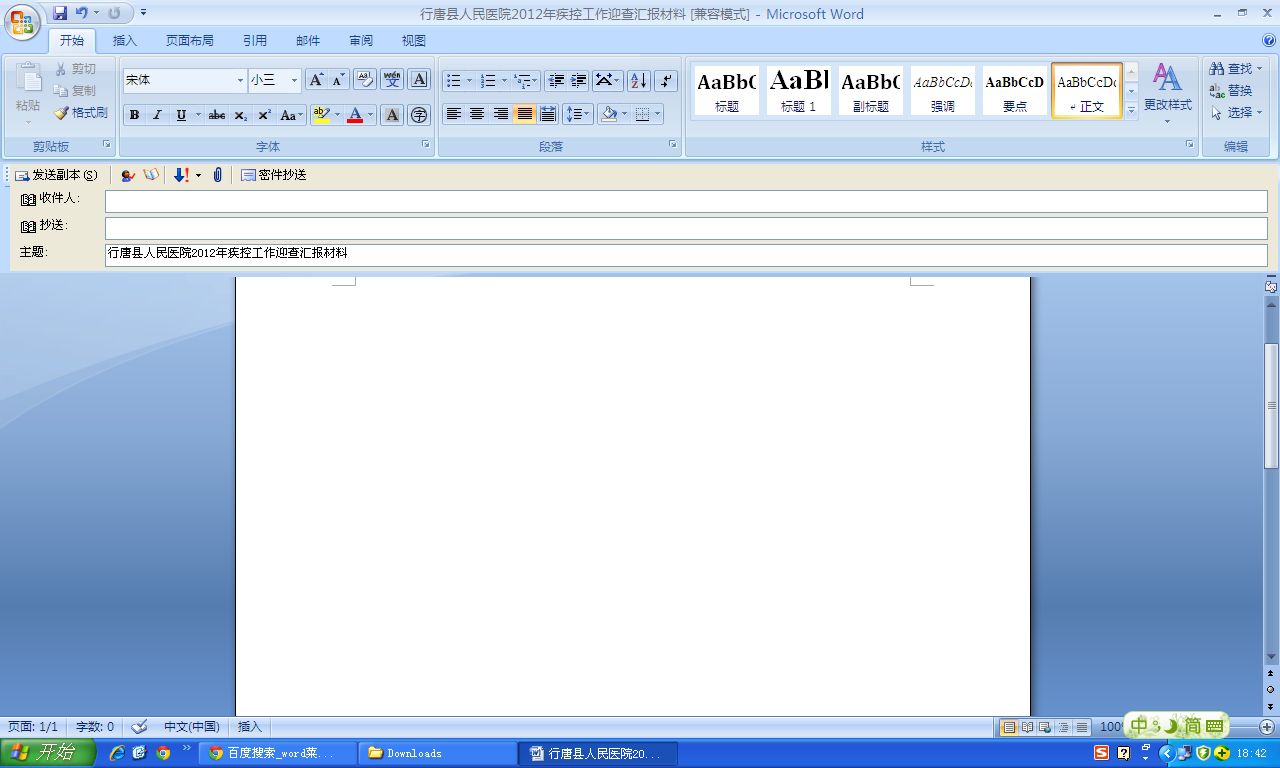Apply paragraph shading fill color
This screenshot has width=1280, height=768.
(609, 114)
